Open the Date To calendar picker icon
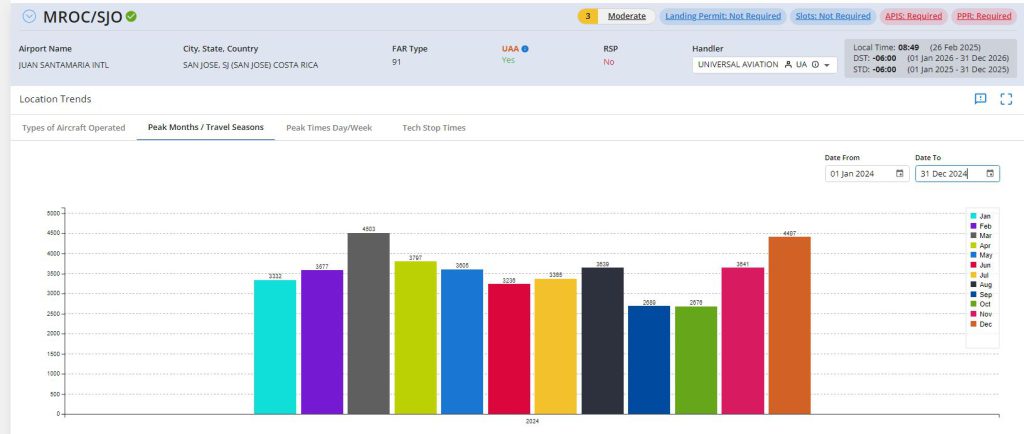The height and width of the screenshot is (434, 1024). coord(989,174)
